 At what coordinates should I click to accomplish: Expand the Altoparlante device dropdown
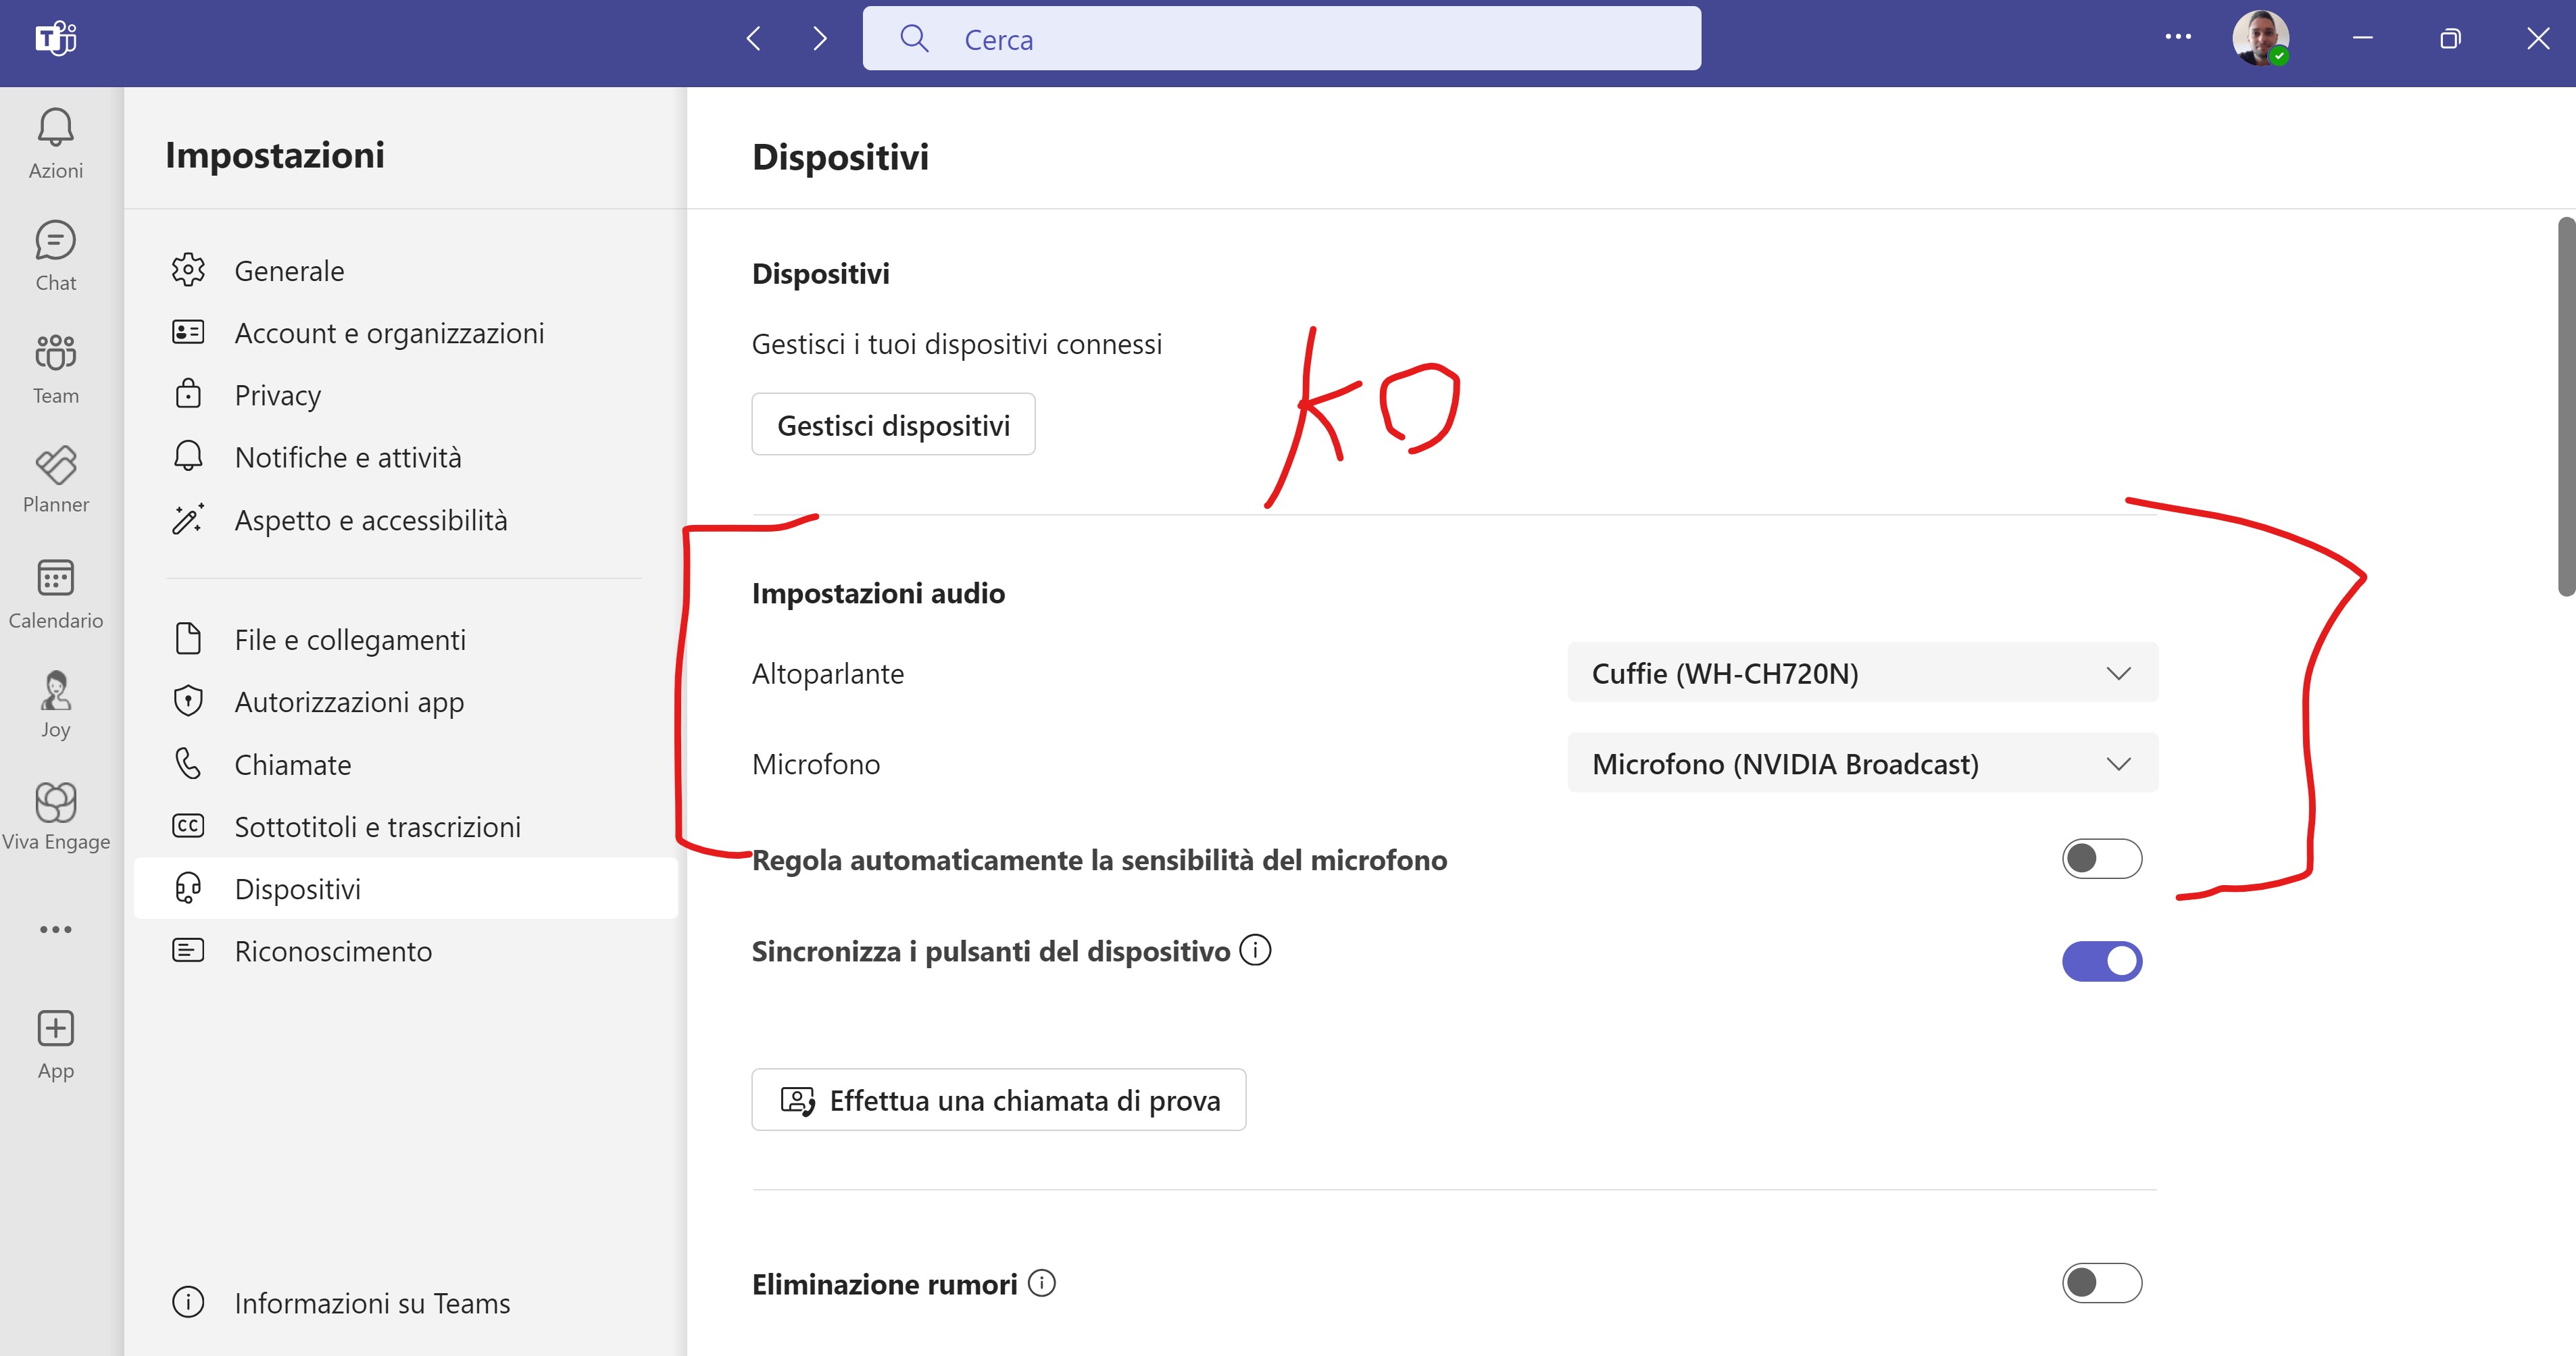pyautogui.click(x=1863, y=673)
